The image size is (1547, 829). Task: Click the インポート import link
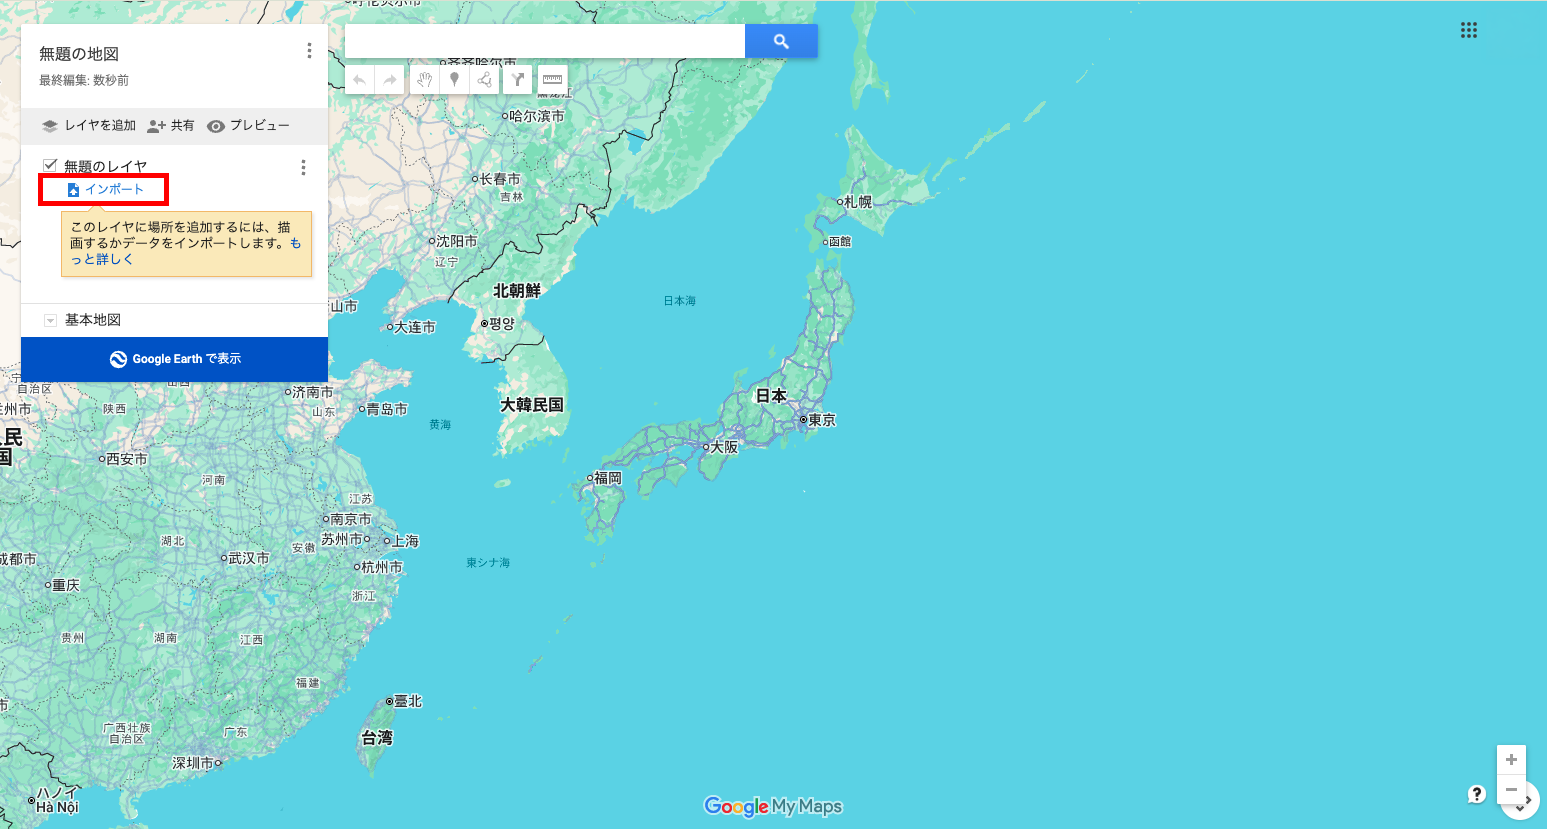[105, 189]
